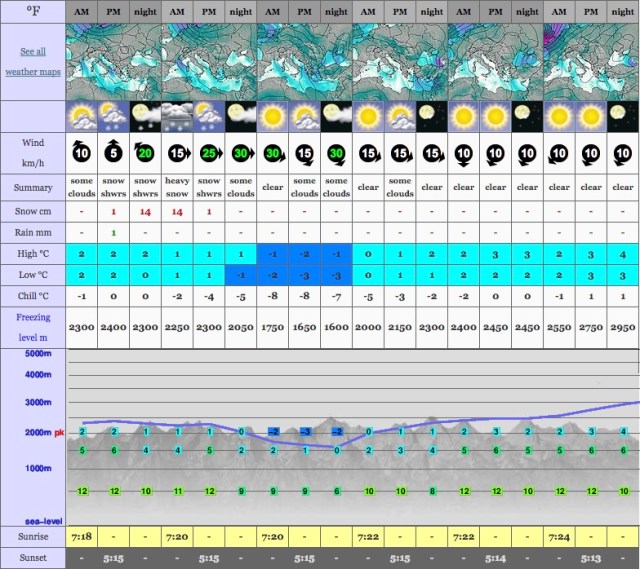Click the Sunset row label
Viewport: 640px width, 569px height.
pyautogui.click(x=33, y=558)
